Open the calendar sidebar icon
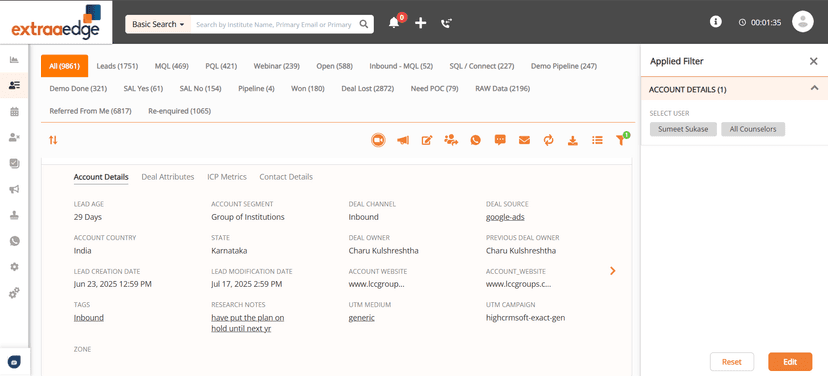The image size is (828, 376). coord(14,111)
